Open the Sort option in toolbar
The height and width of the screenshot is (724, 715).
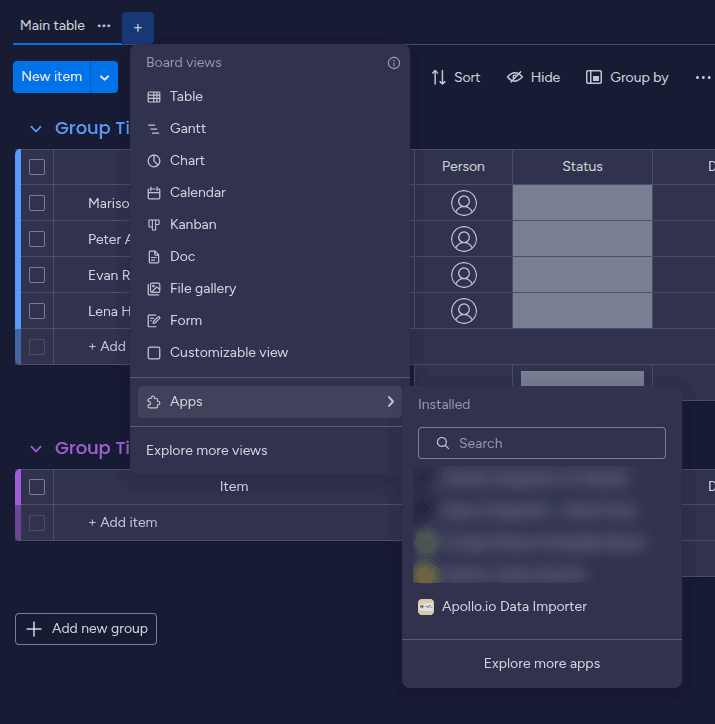pos(455,77)
